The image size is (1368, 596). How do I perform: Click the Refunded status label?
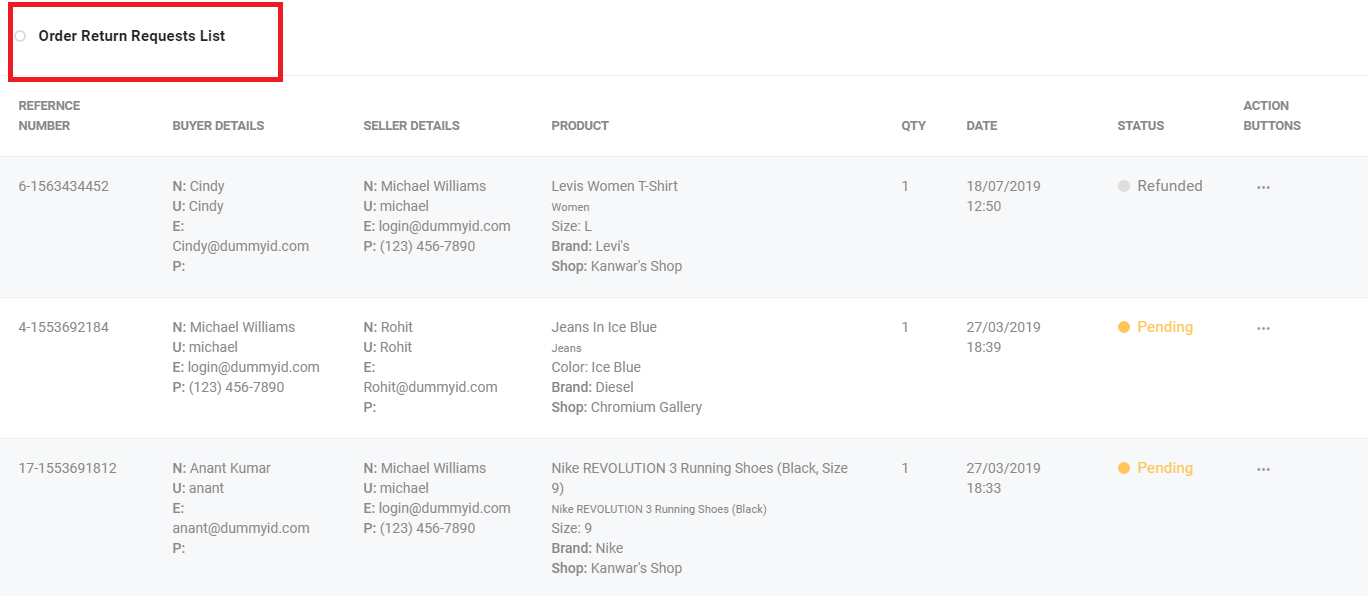pos(1170,186)
